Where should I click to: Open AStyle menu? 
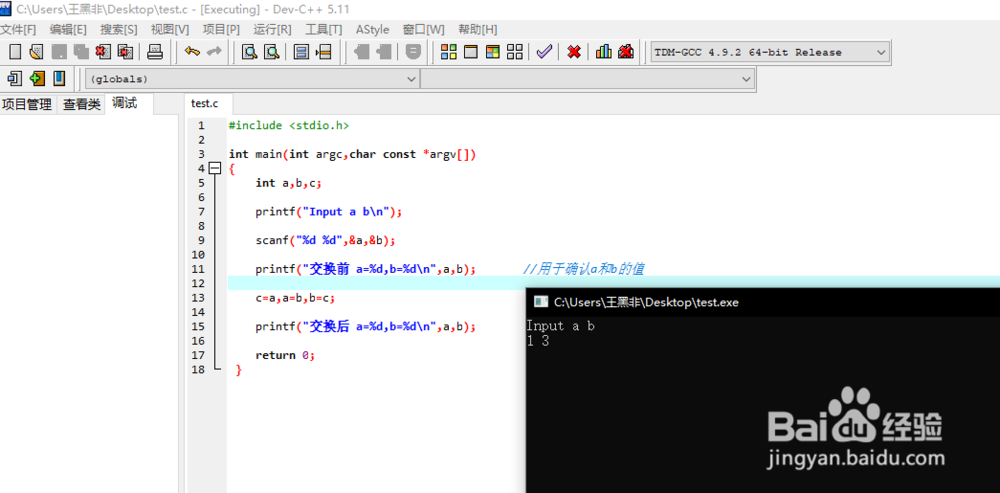pyautogui.click(x=372, y=29)
